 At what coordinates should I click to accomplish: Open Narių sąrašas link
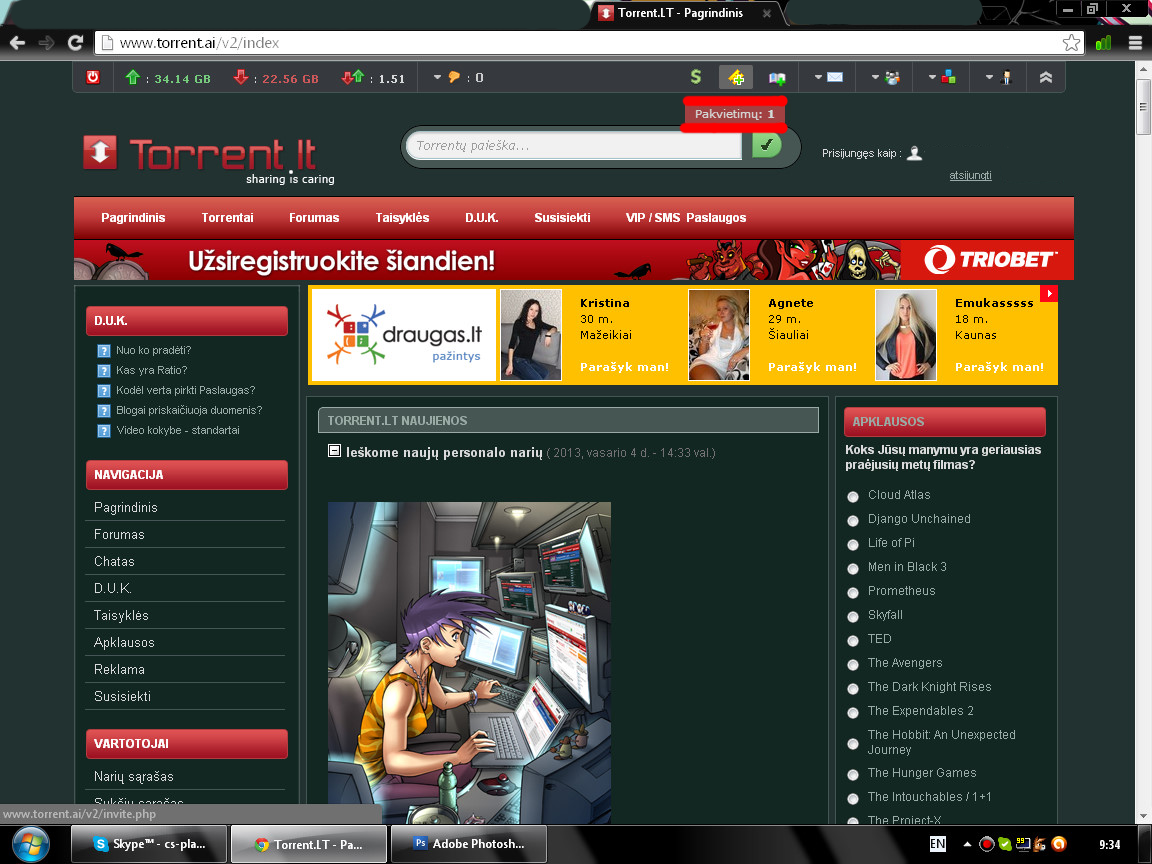click(134, 777)
